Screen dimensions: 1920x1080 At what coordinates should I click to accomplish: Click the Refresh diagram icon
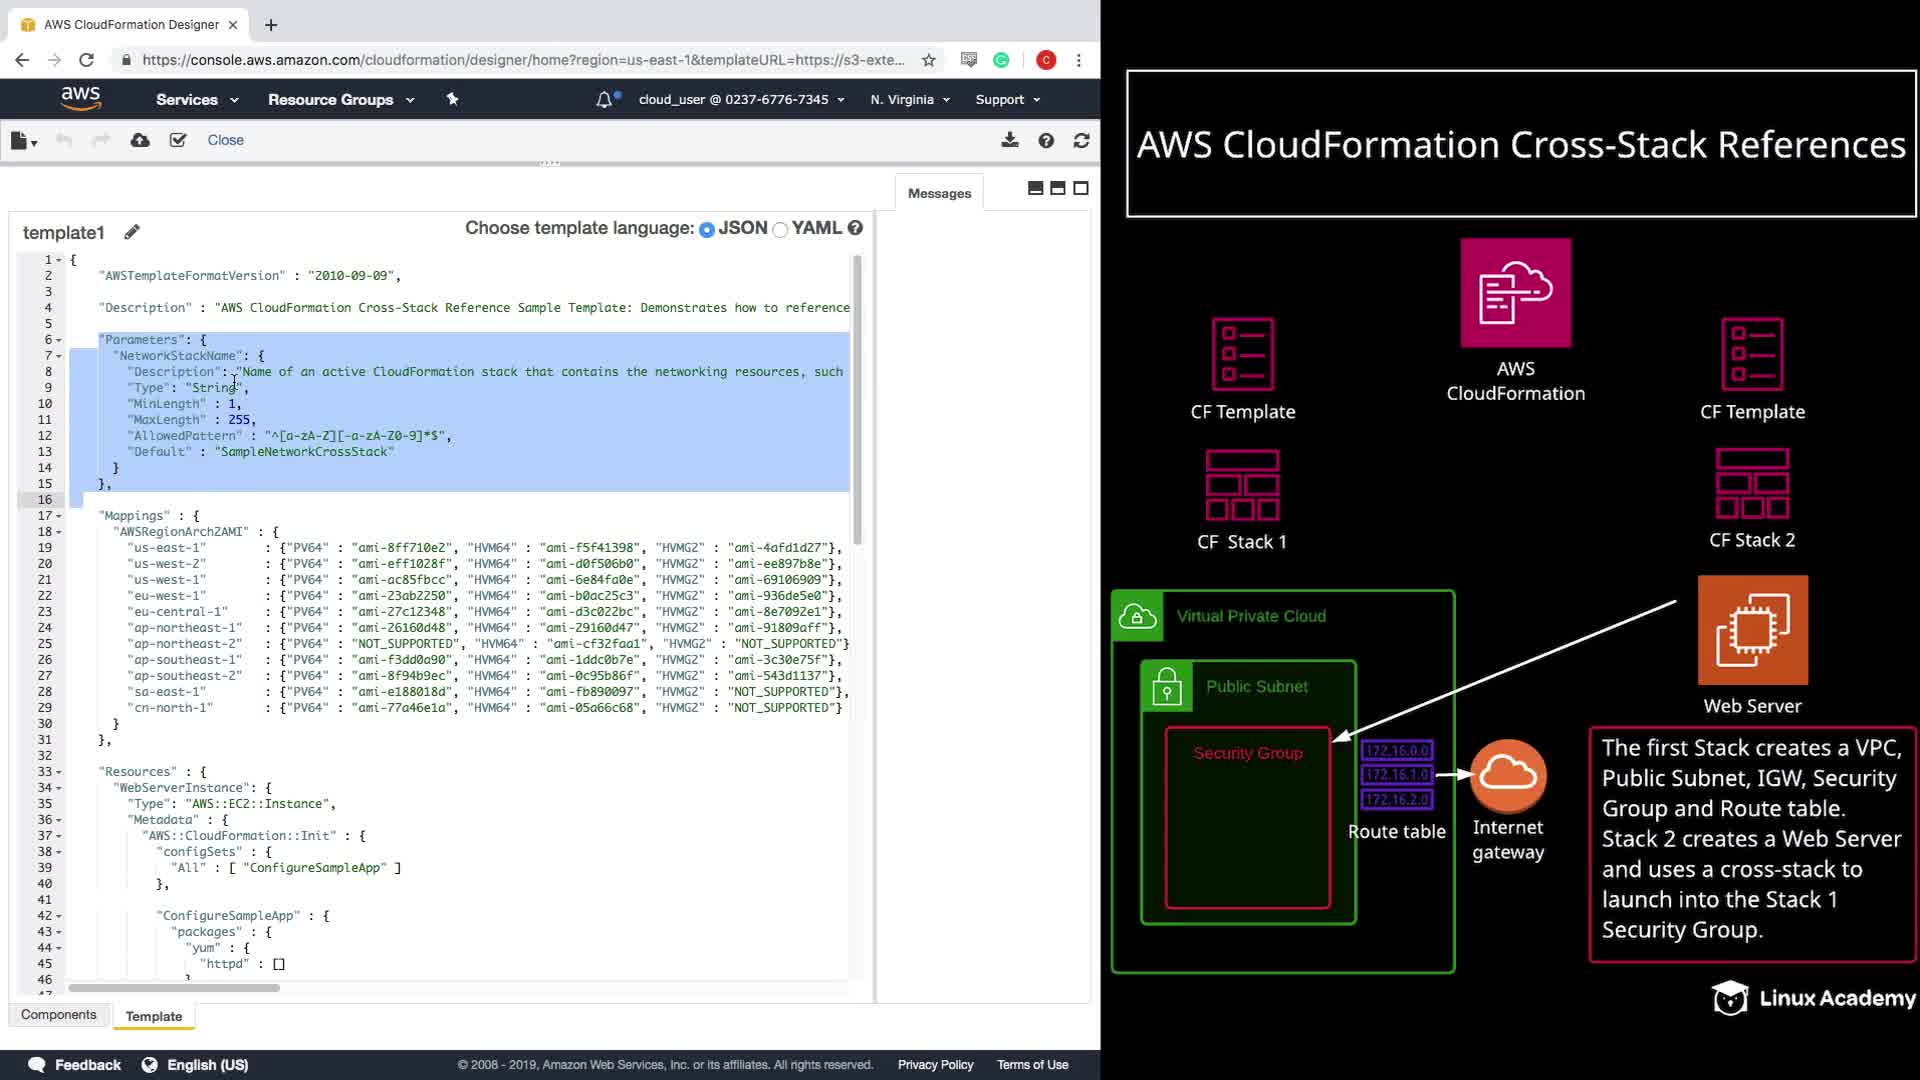pyautogui.click(x=1081, y=140)
